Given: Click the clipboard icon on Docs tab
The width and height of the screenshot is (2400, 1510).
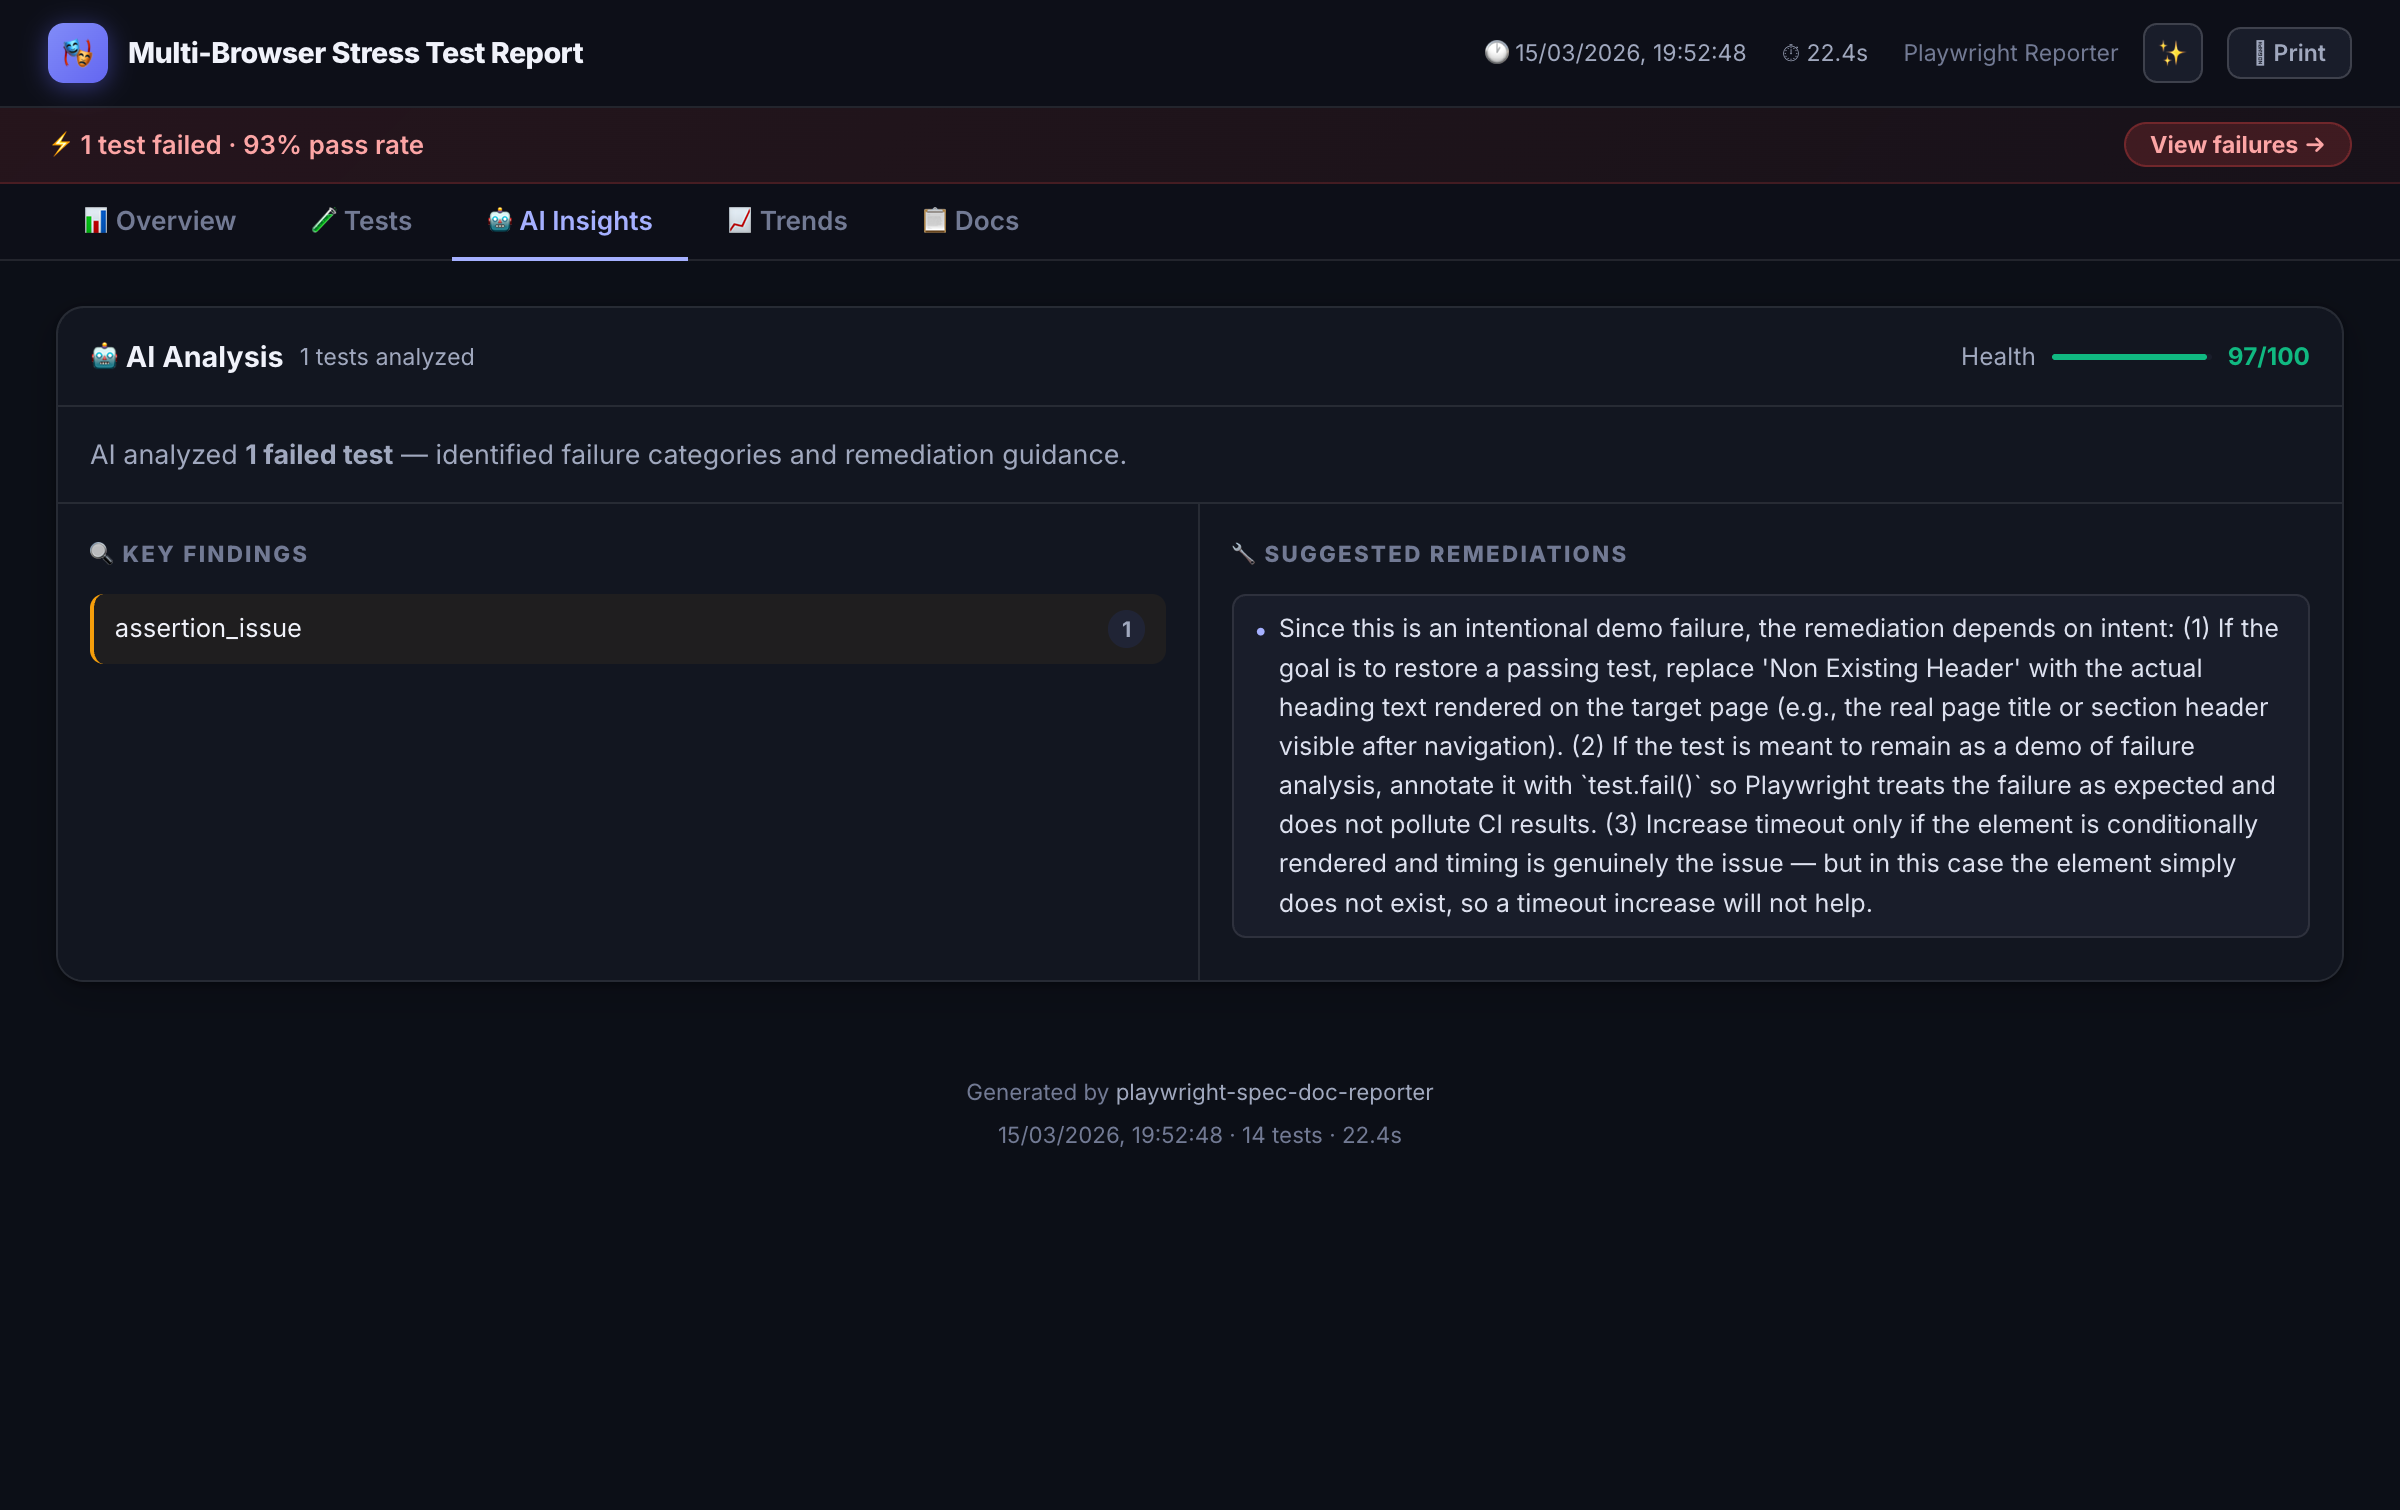Looking at the screenshot, I should [933, 220].
